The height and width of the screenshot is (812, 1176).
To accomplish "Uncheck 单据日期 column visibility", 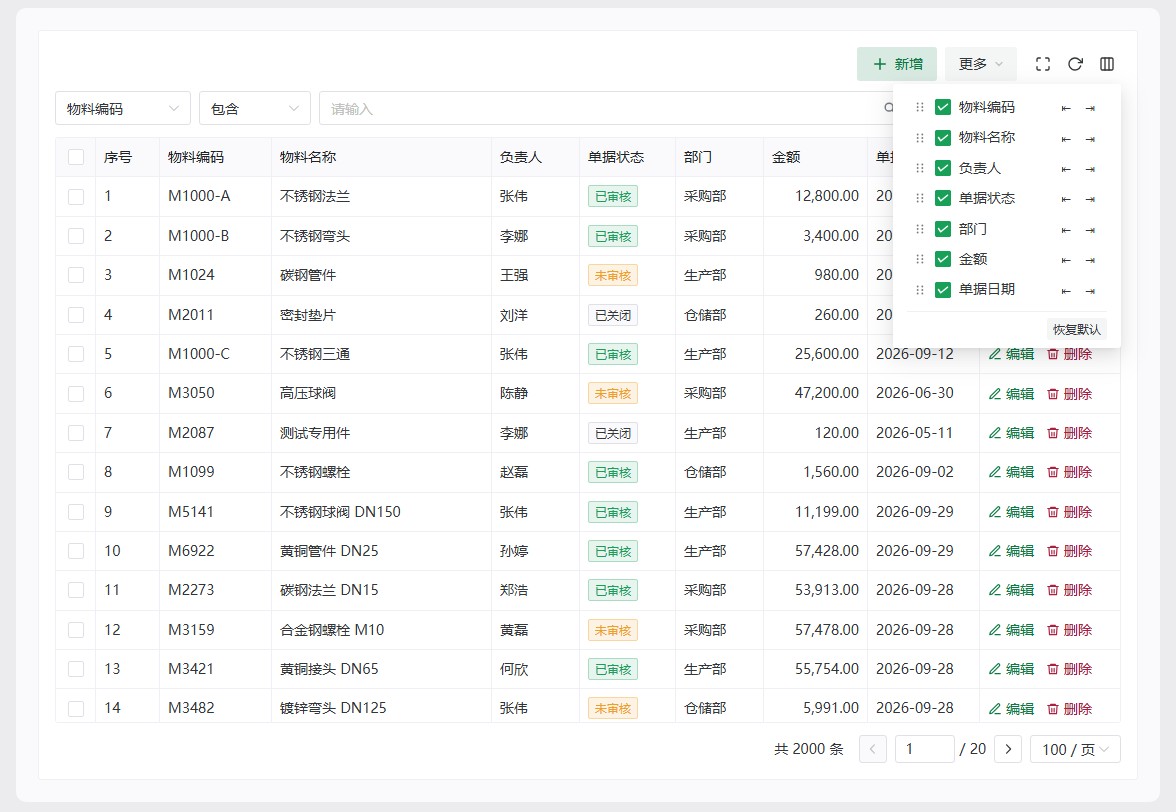I will click(x=943, y=289).
